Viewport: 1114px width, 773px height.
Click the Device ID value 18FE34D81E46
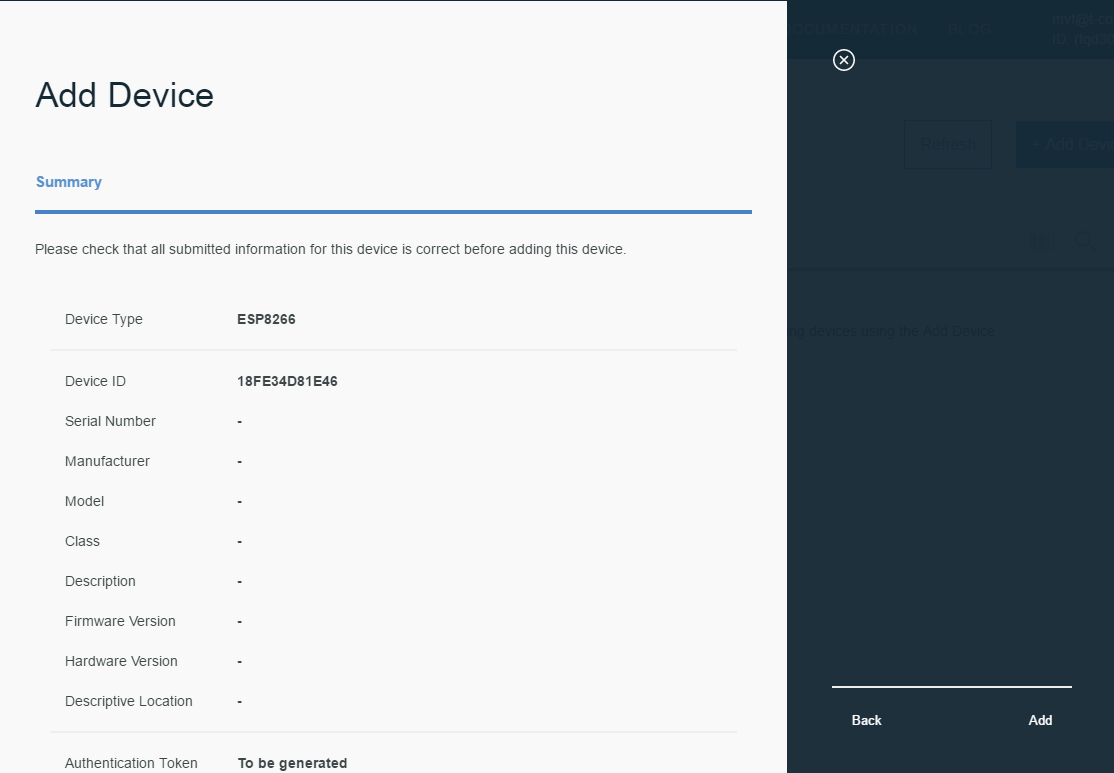pos(287,381)
